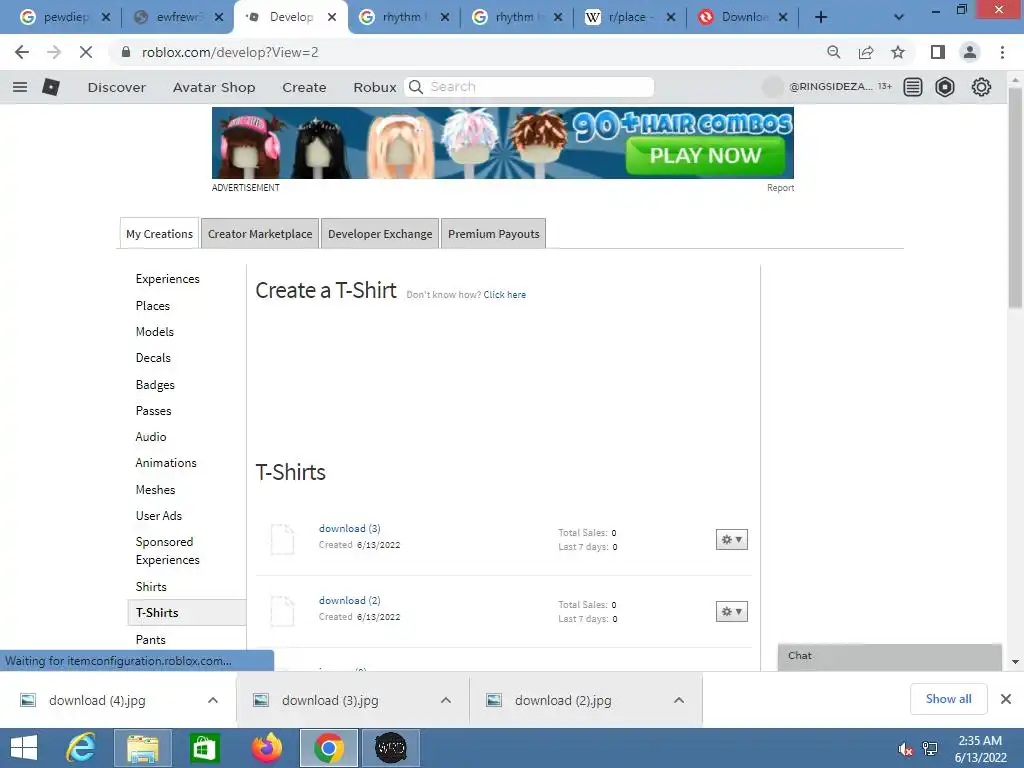Select Shirts in the creations sidebar
Screen dimensions: 1024x768
click(151, 586)
